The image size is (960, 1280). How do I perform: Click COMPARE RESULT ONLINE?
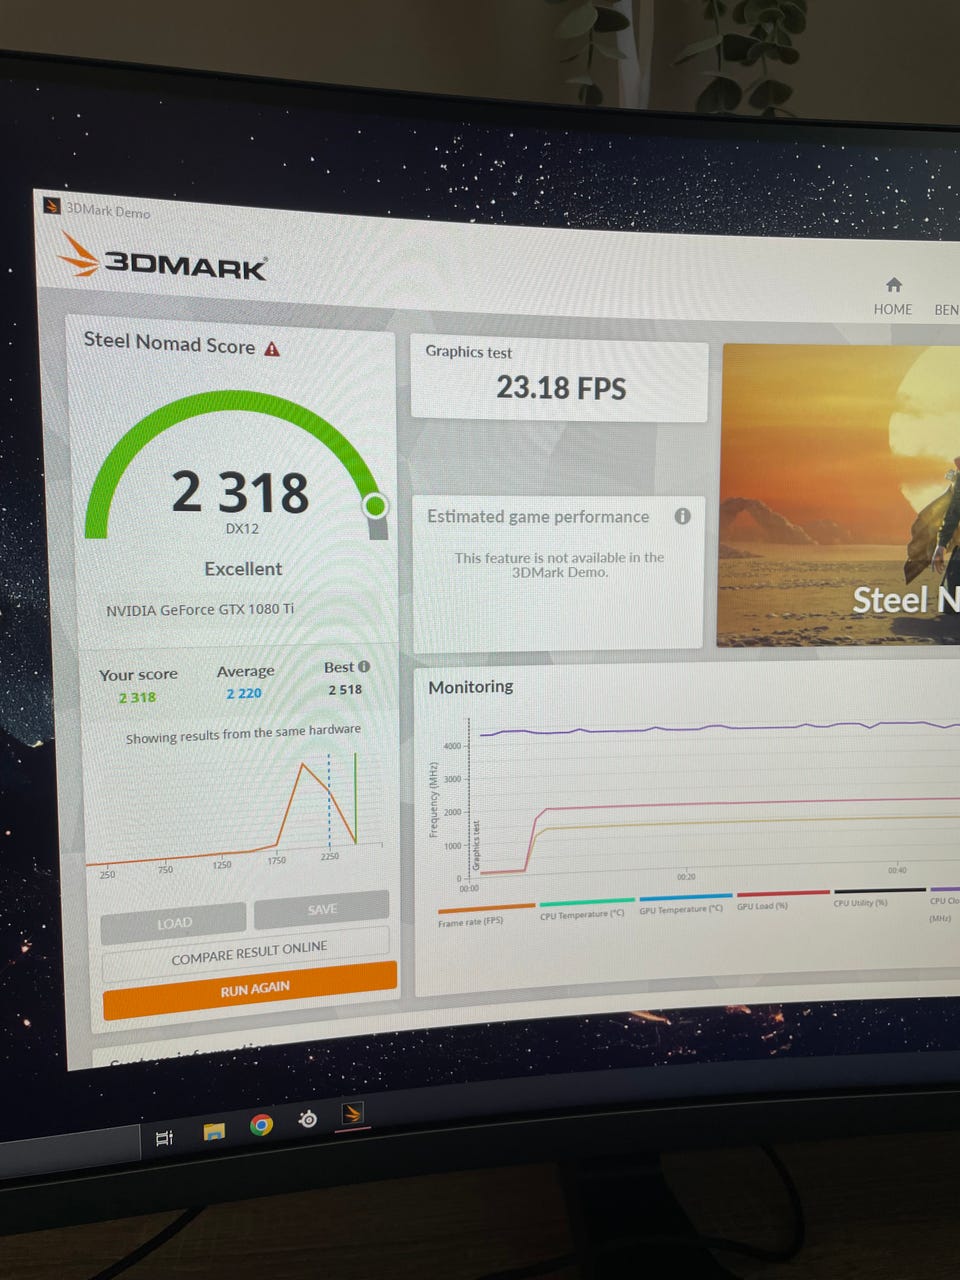point(247,953)
